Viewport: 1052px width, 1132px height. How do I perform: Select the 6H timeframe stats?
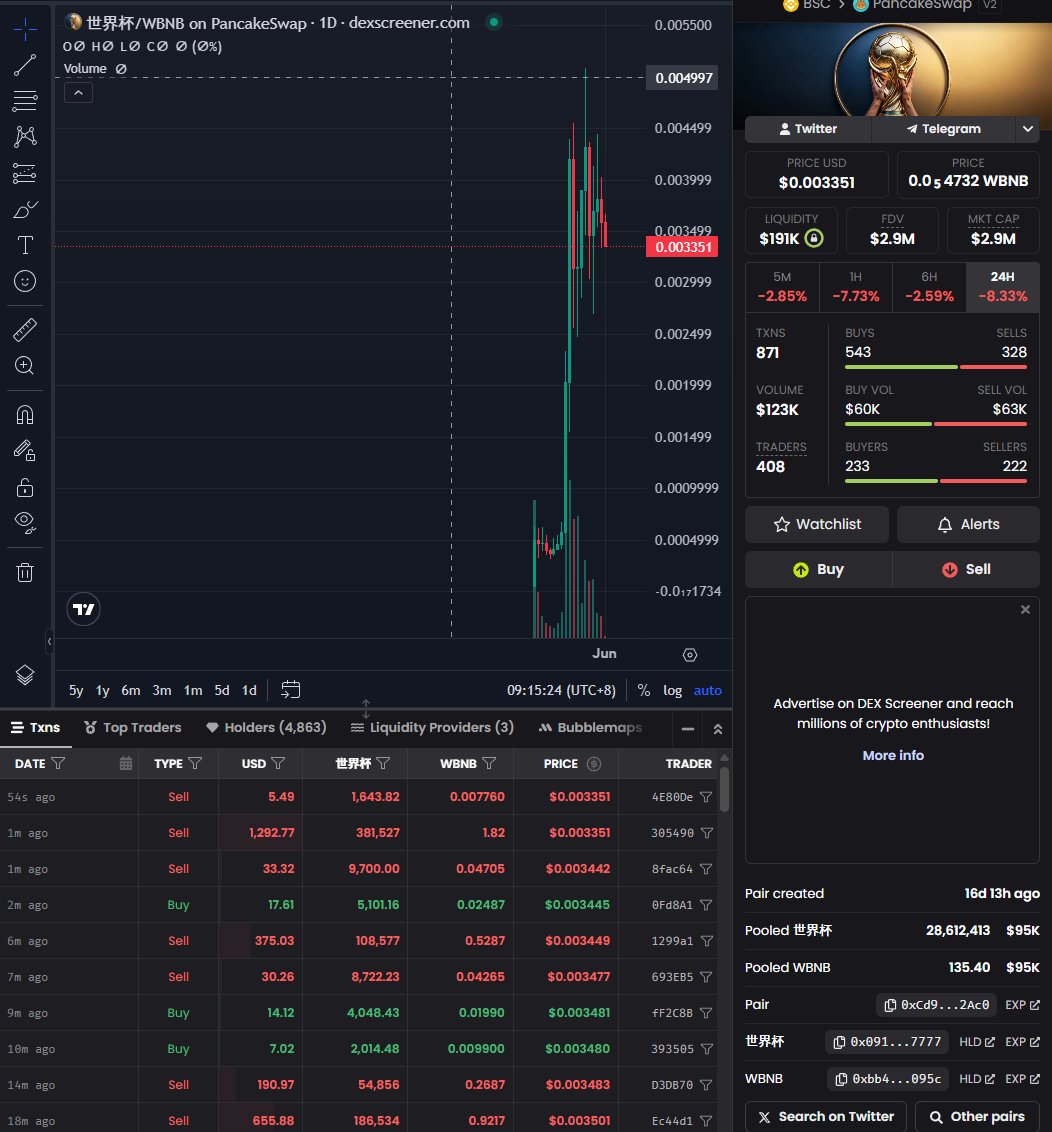click(929, 287)
